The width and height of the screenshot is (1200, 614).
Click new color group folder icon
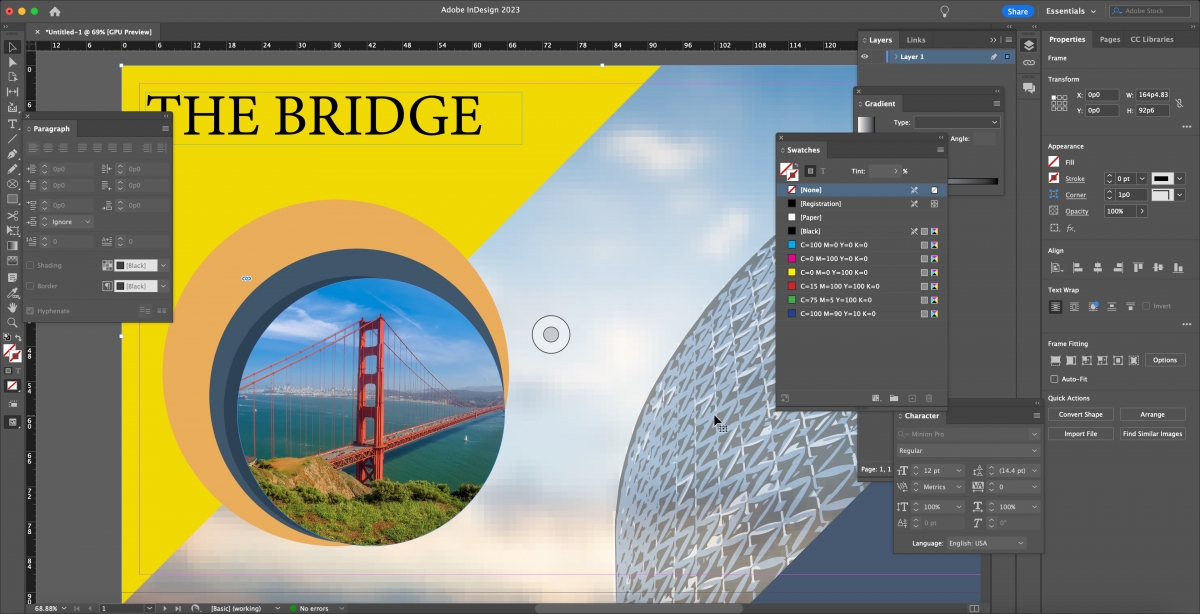click(x=894, y=398)
